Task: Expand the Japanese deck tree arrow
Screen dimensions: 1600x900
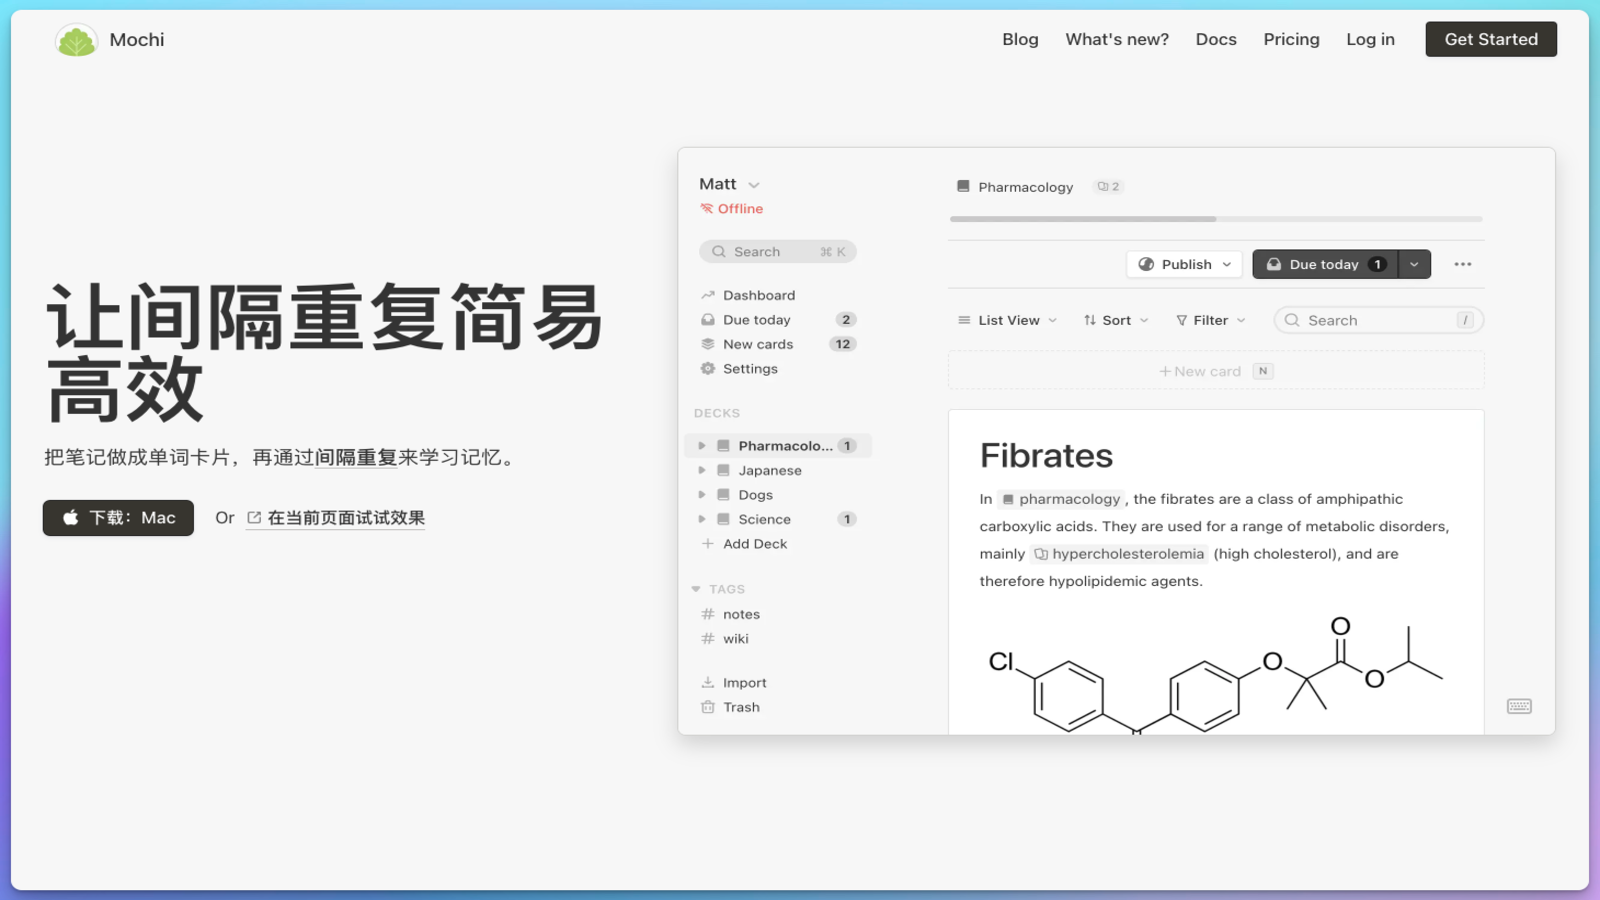Action: 702,470
